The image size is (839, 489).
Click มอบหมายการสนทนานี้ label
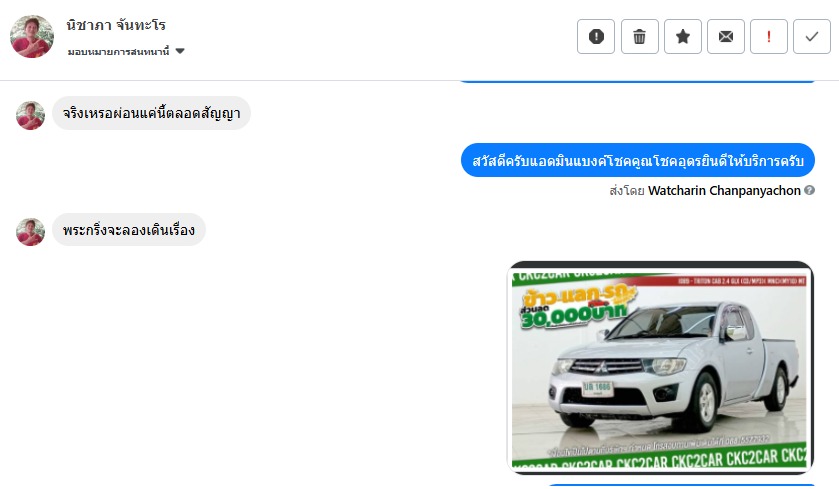pos(118,51)
